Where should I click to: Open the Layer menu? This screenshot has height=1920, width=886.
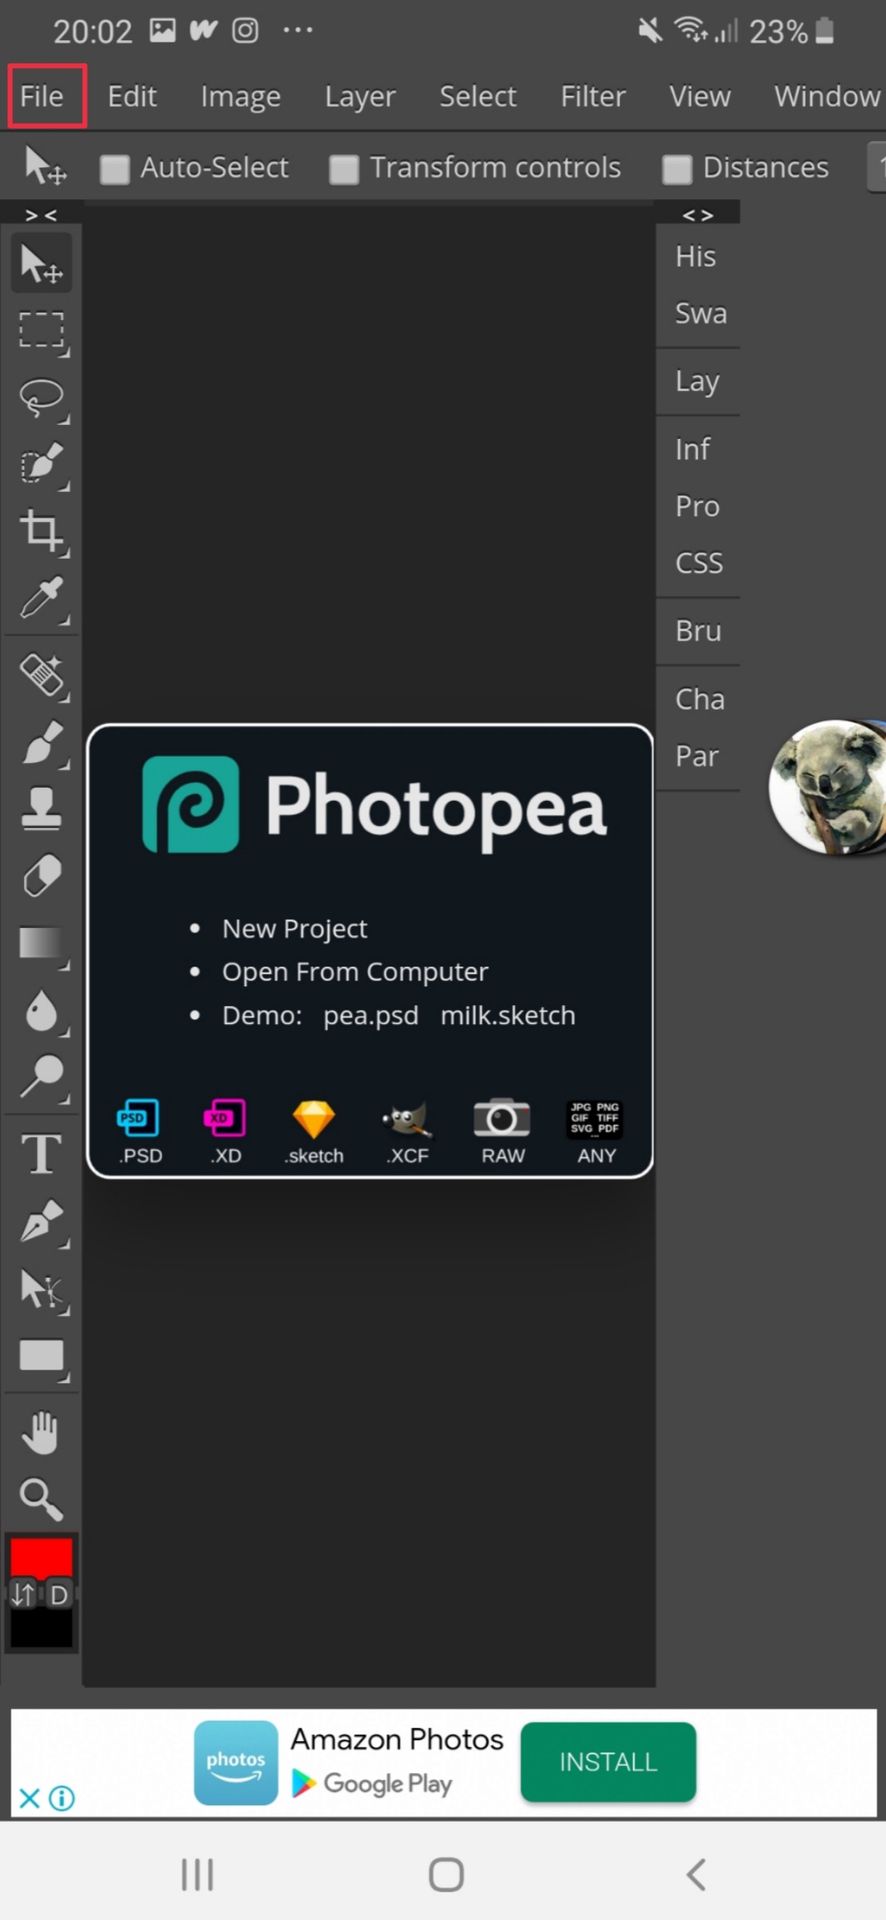click(360, 96)
